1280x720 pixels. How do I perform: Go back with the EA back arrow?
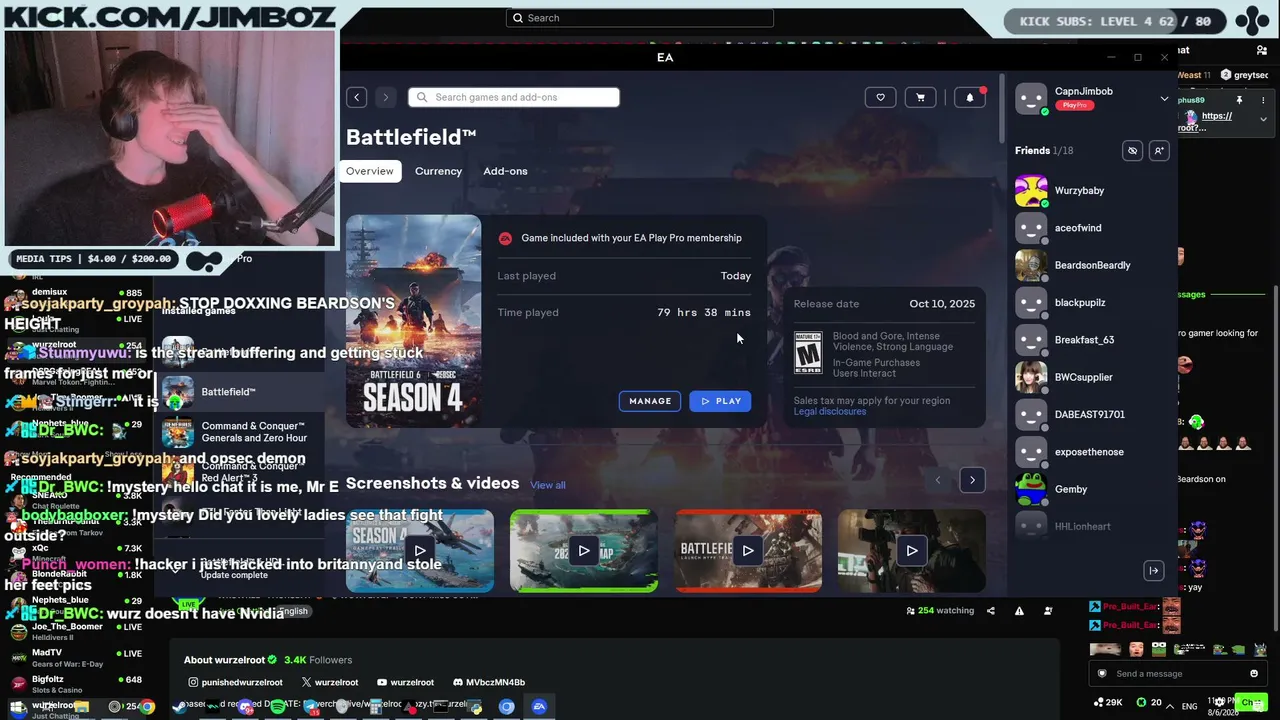point(357,97)
